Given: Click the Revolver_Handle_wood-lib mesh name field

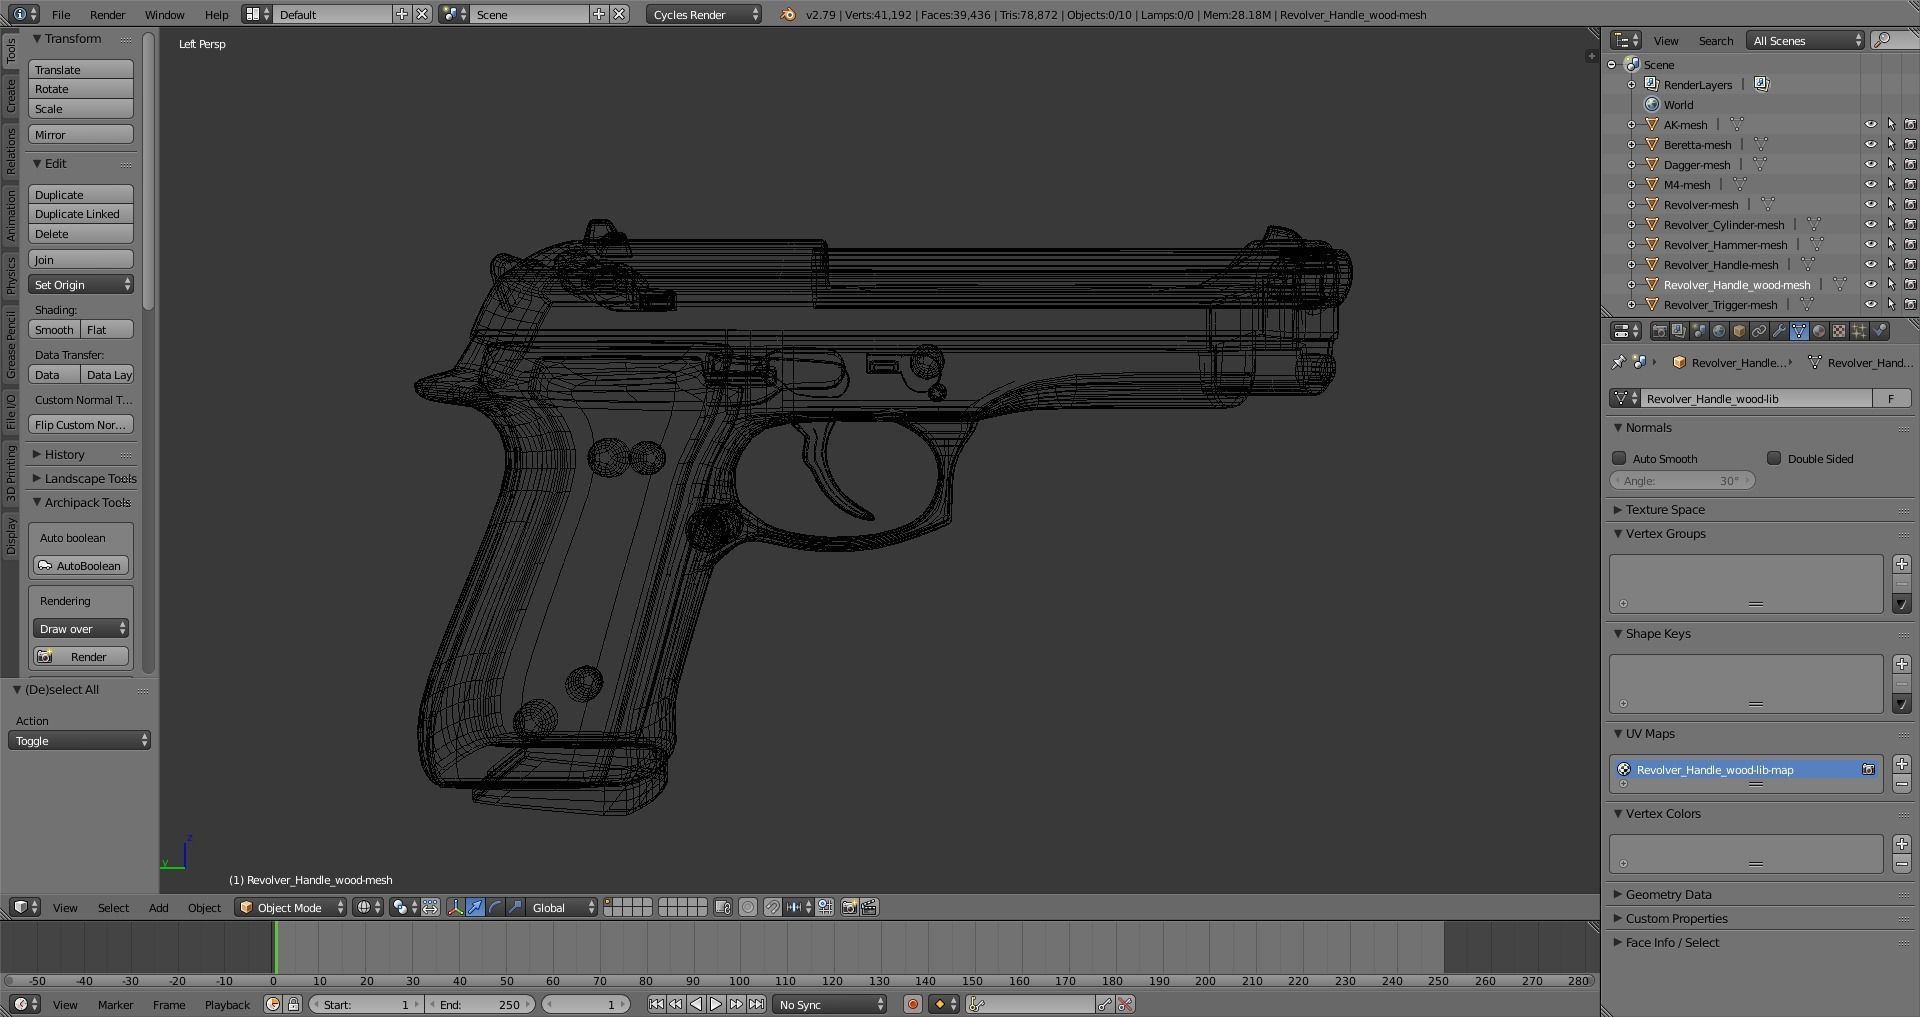Looking at the screenshot, I should coord(1755,399).
